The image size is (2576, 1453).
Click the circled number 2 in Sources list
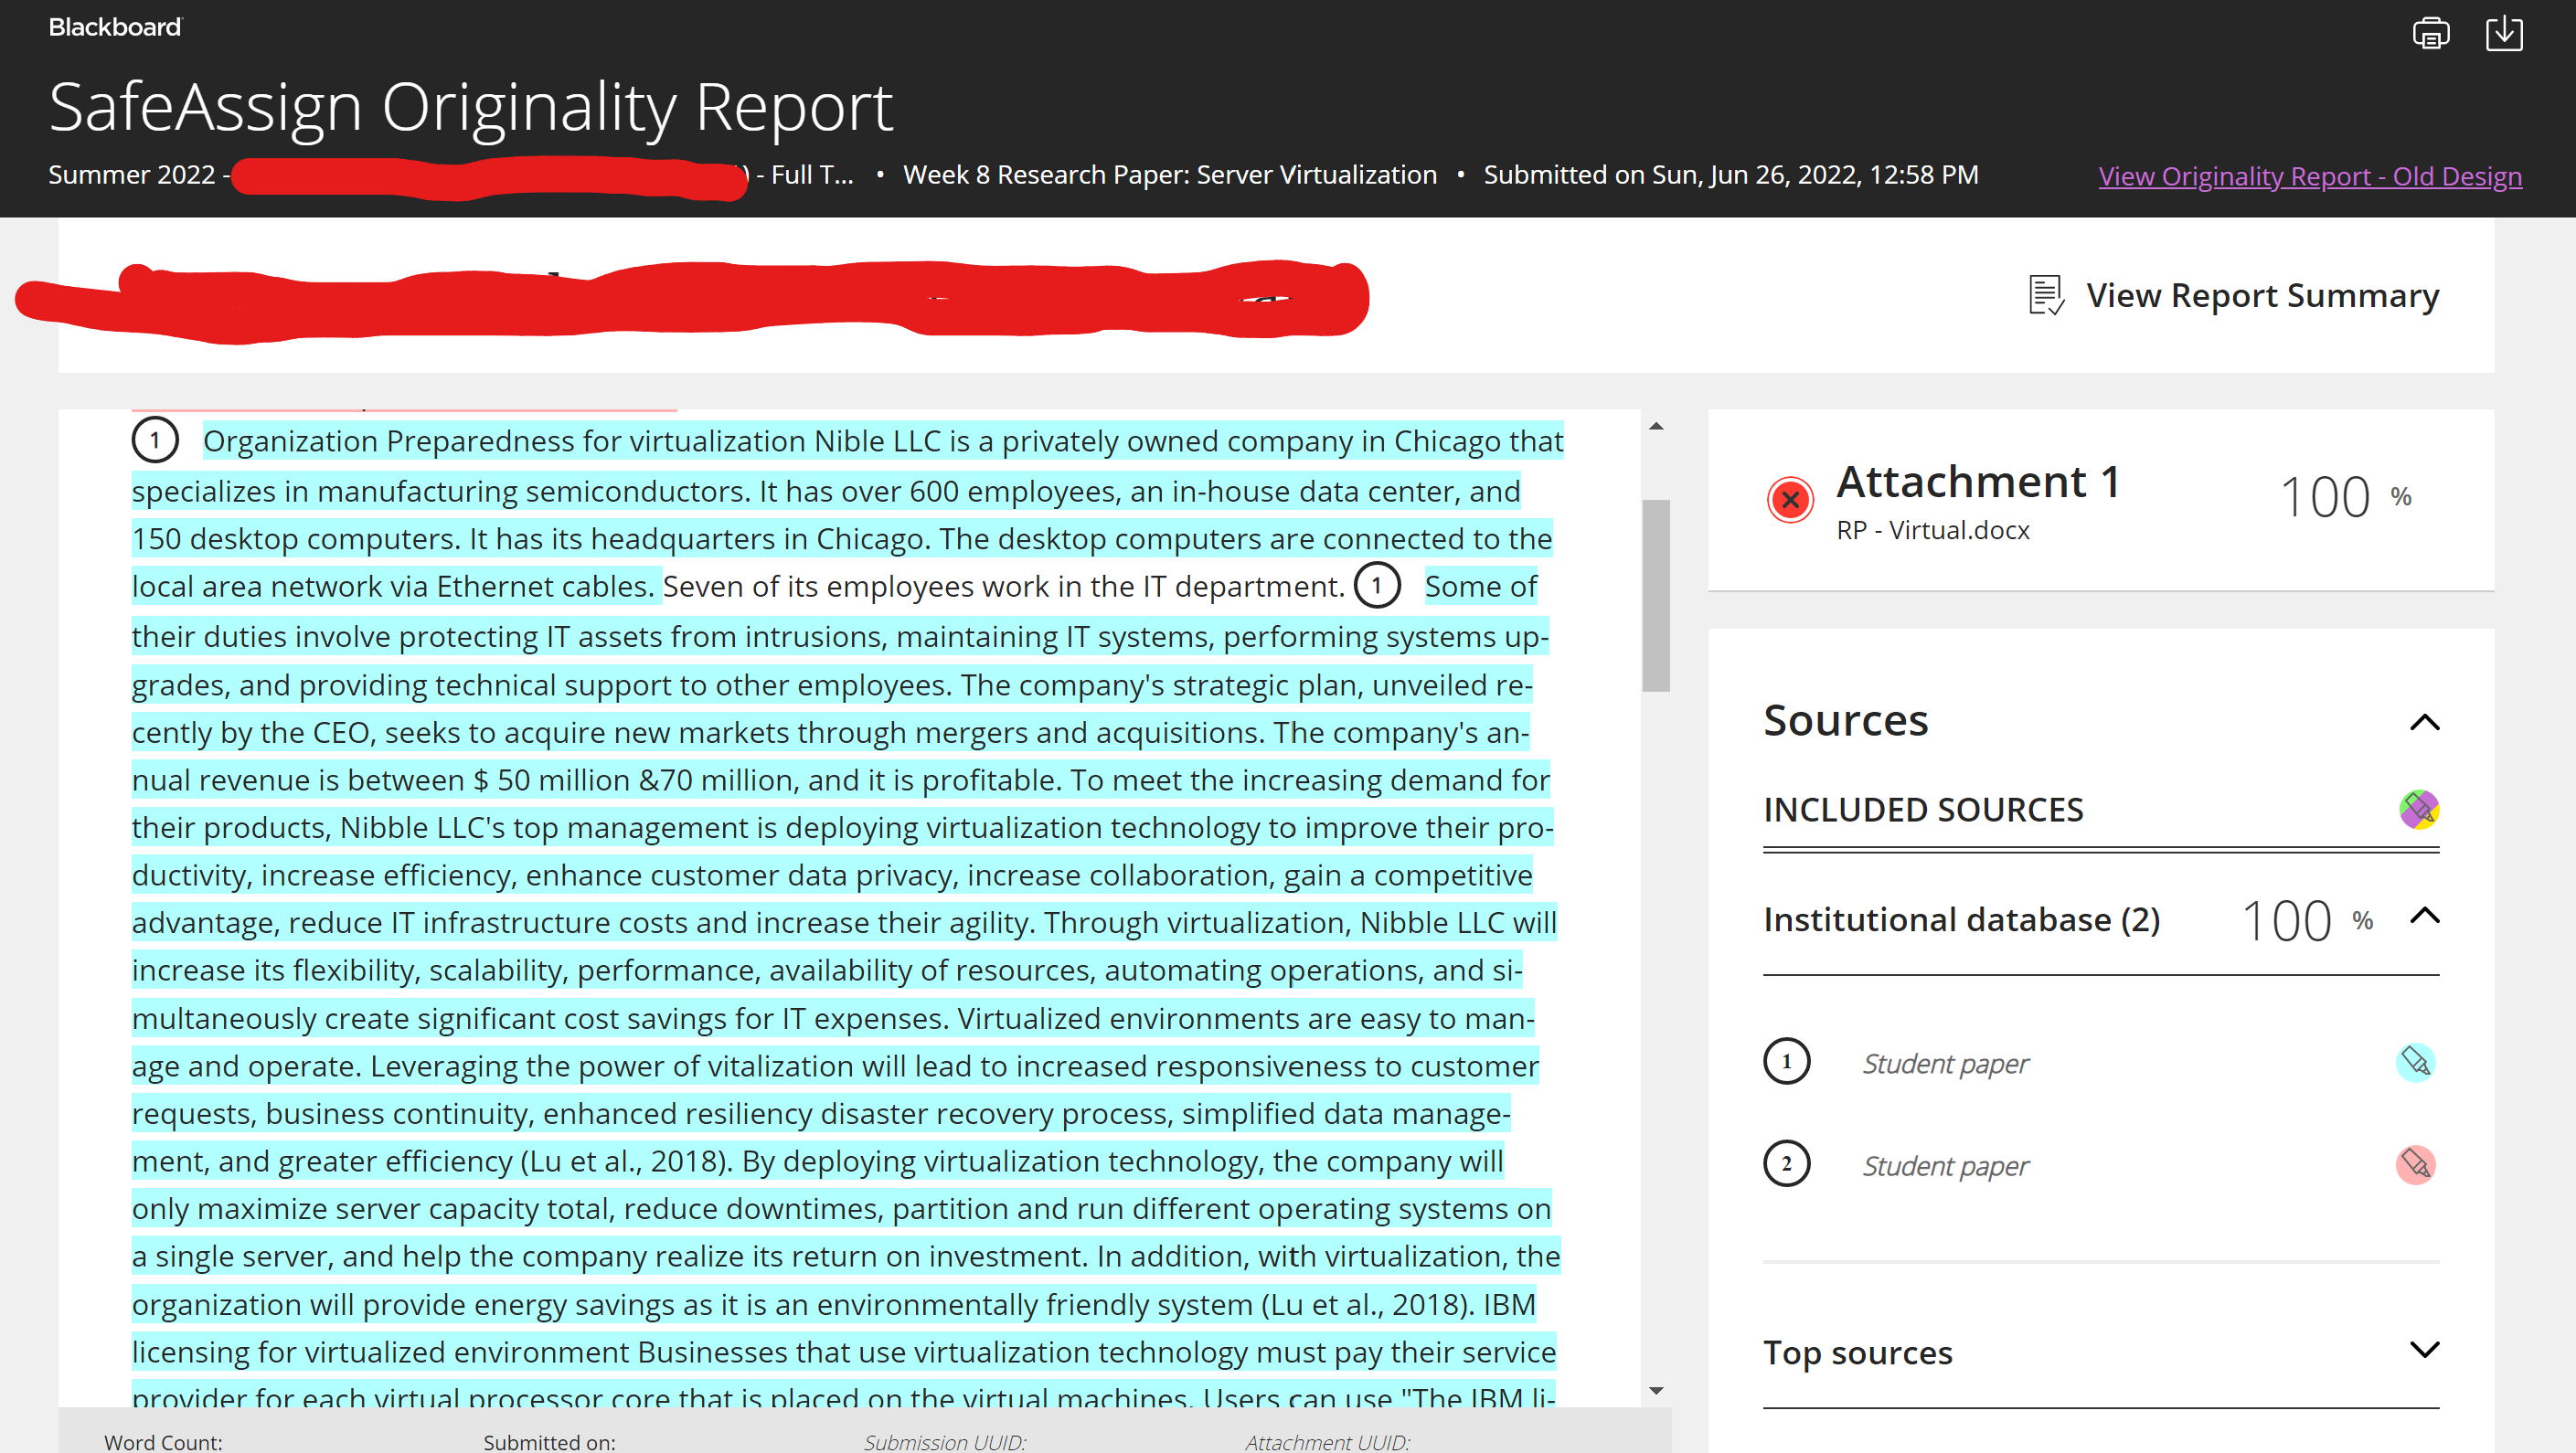[1786, 1164]
